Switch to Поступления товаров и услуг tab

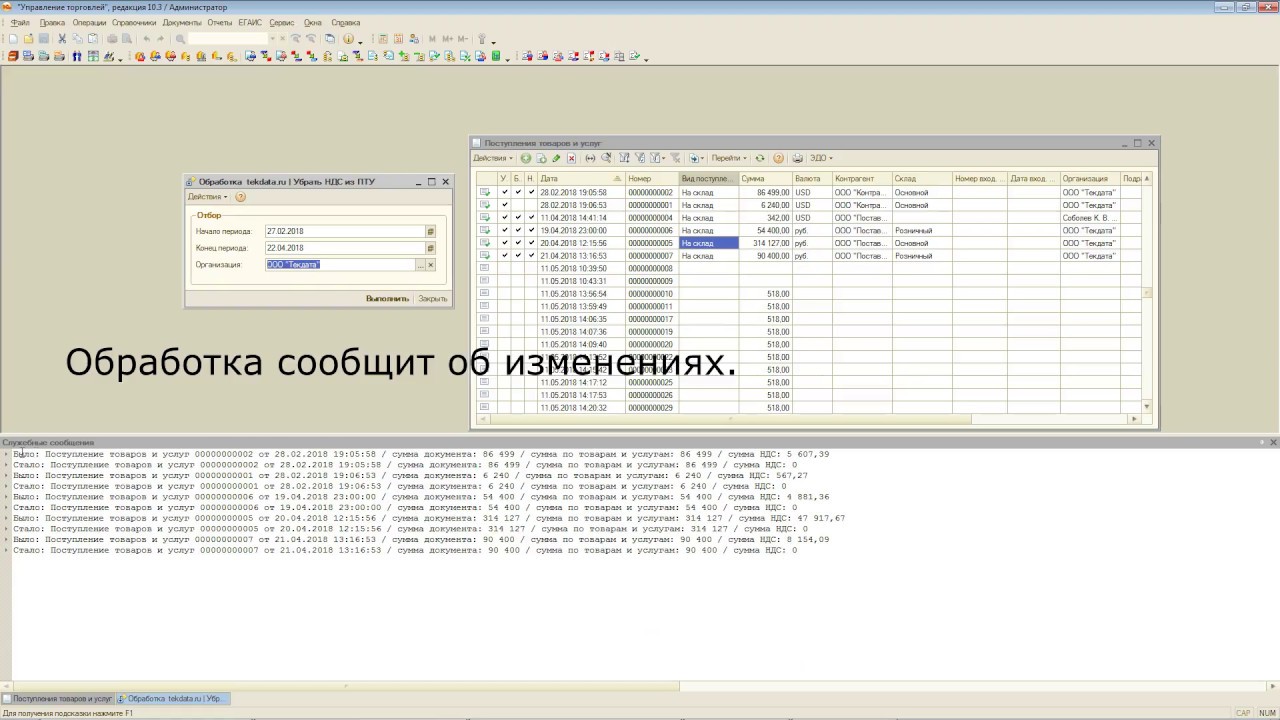[58, 699]
